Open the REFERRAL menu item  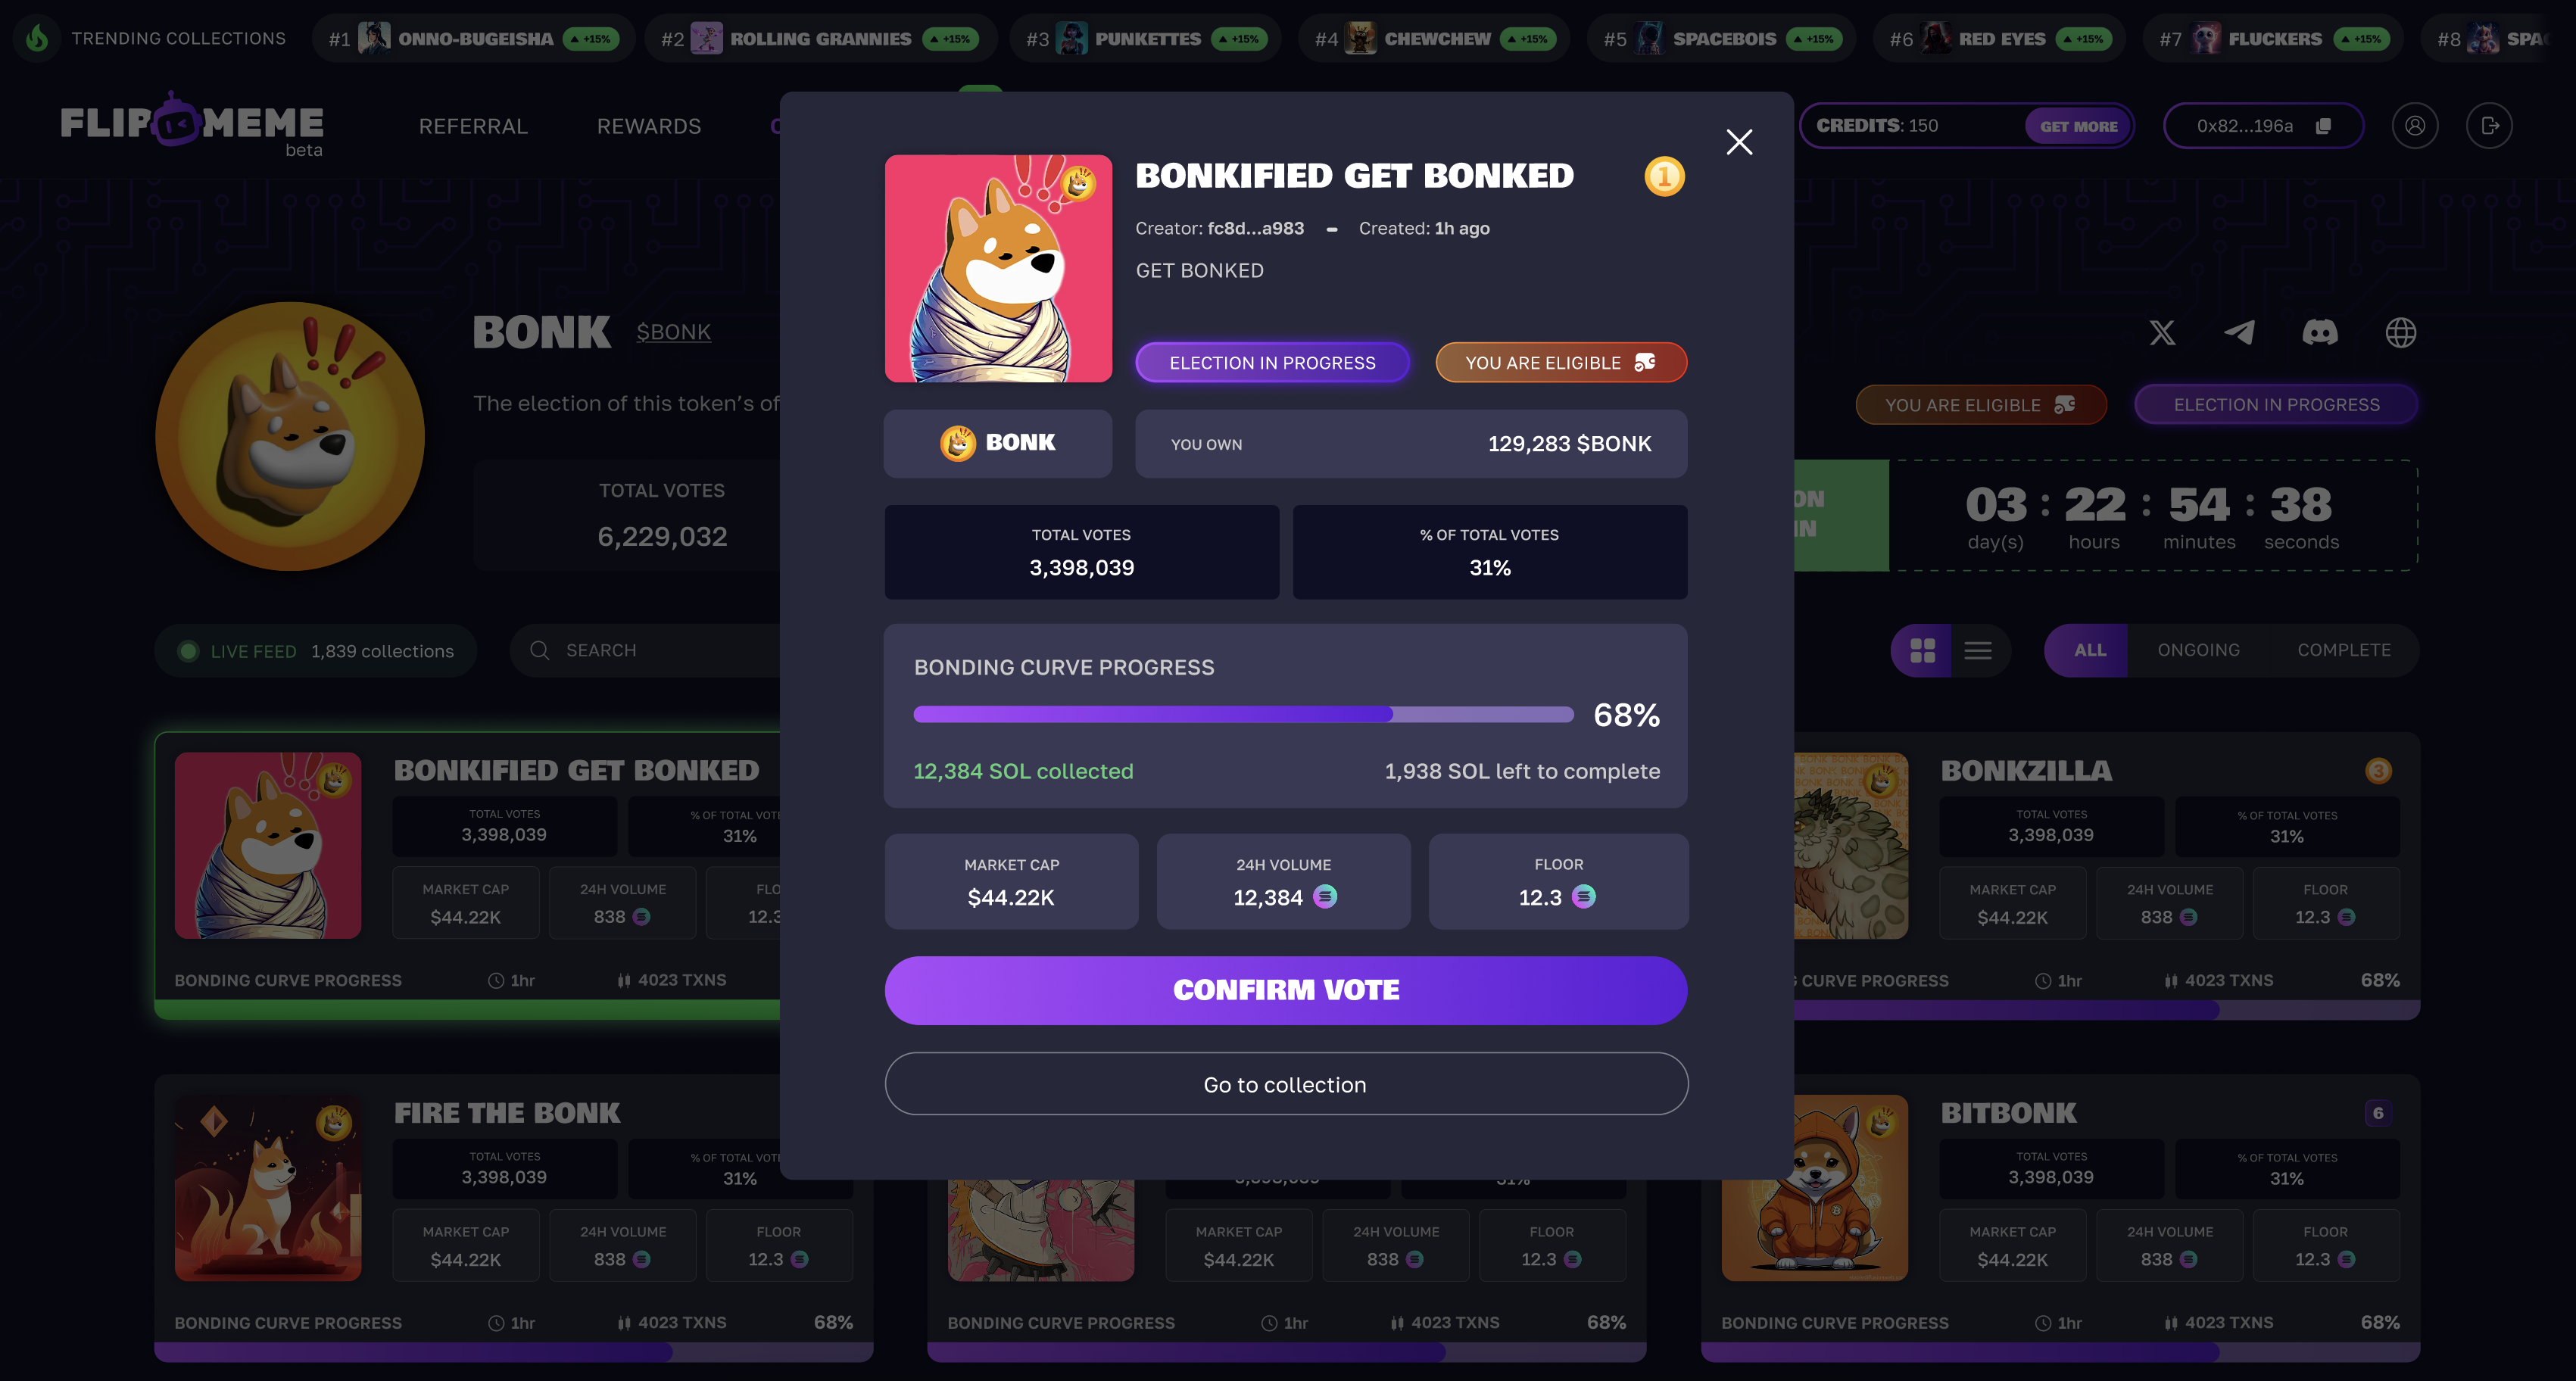click(473, 126)
